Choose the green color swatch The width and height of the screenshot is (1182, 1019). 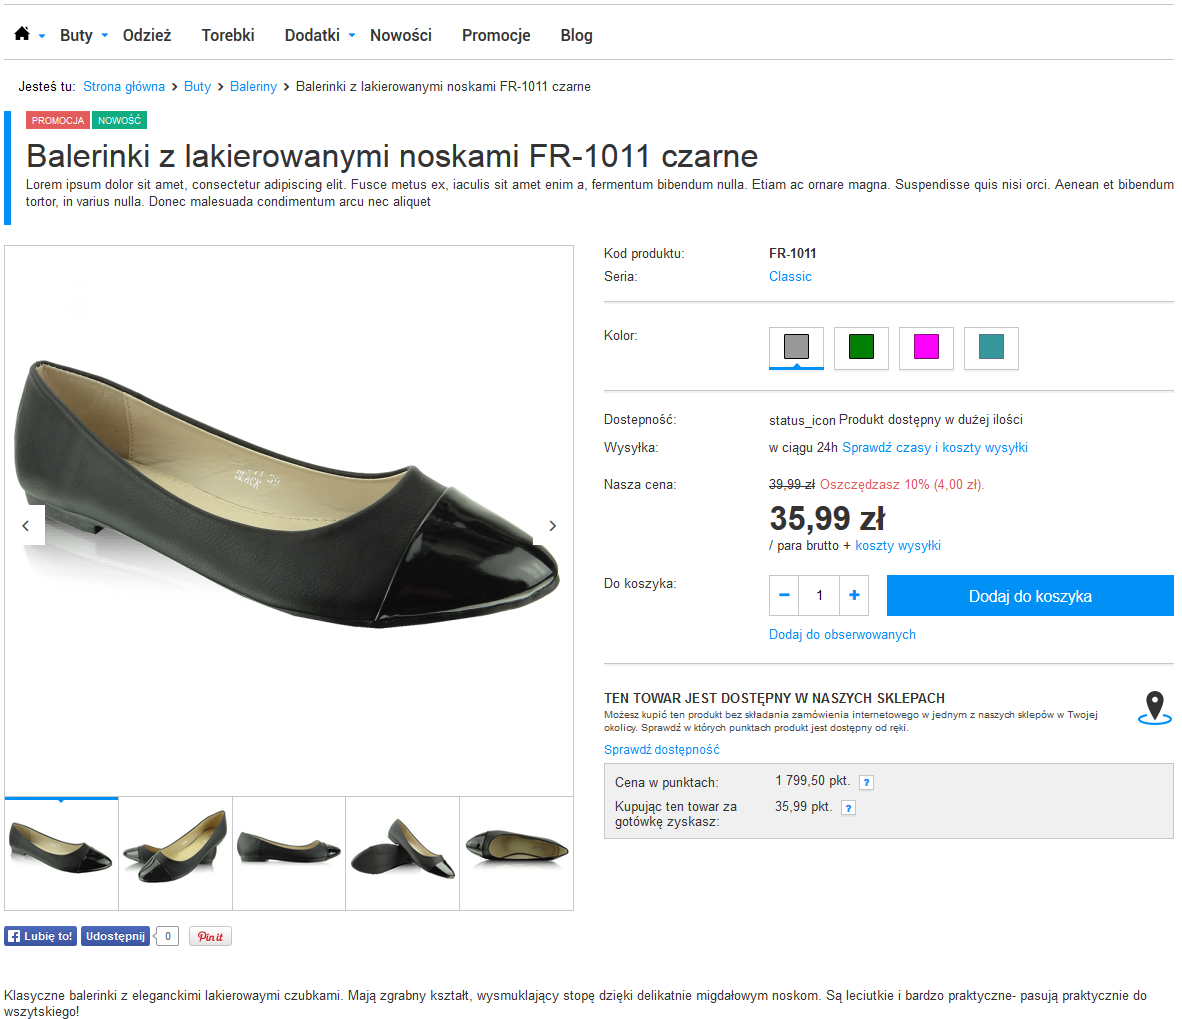(x=861, y=347)
